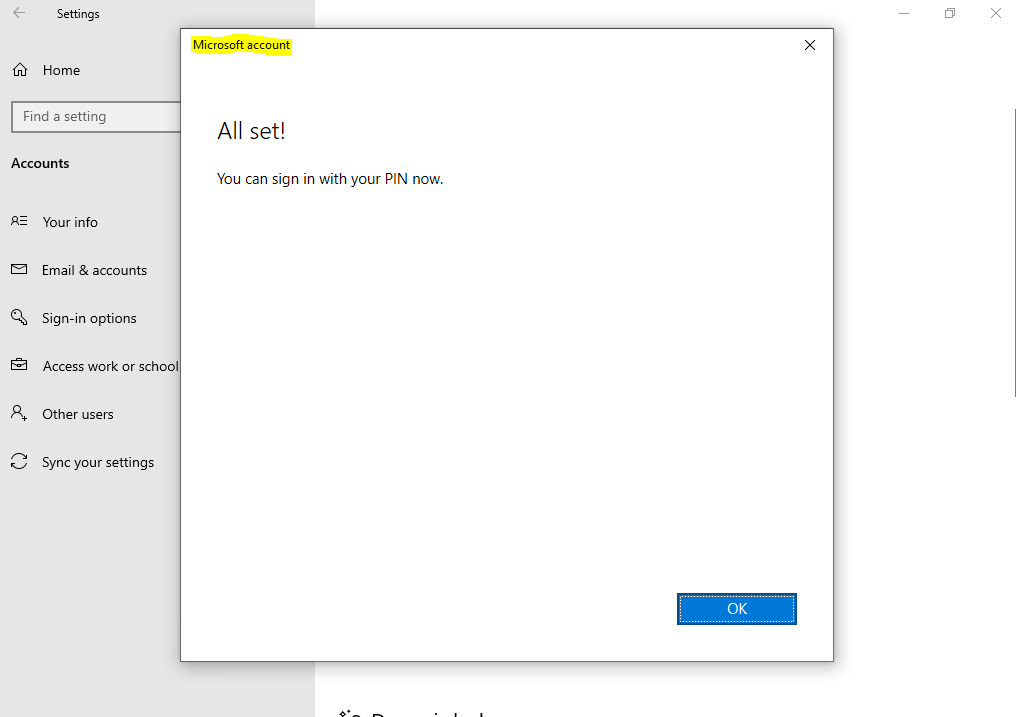Viewport: 1016px width, 717px height.
Task: Focus the Find a setting search box
Action: pos(96,117)
